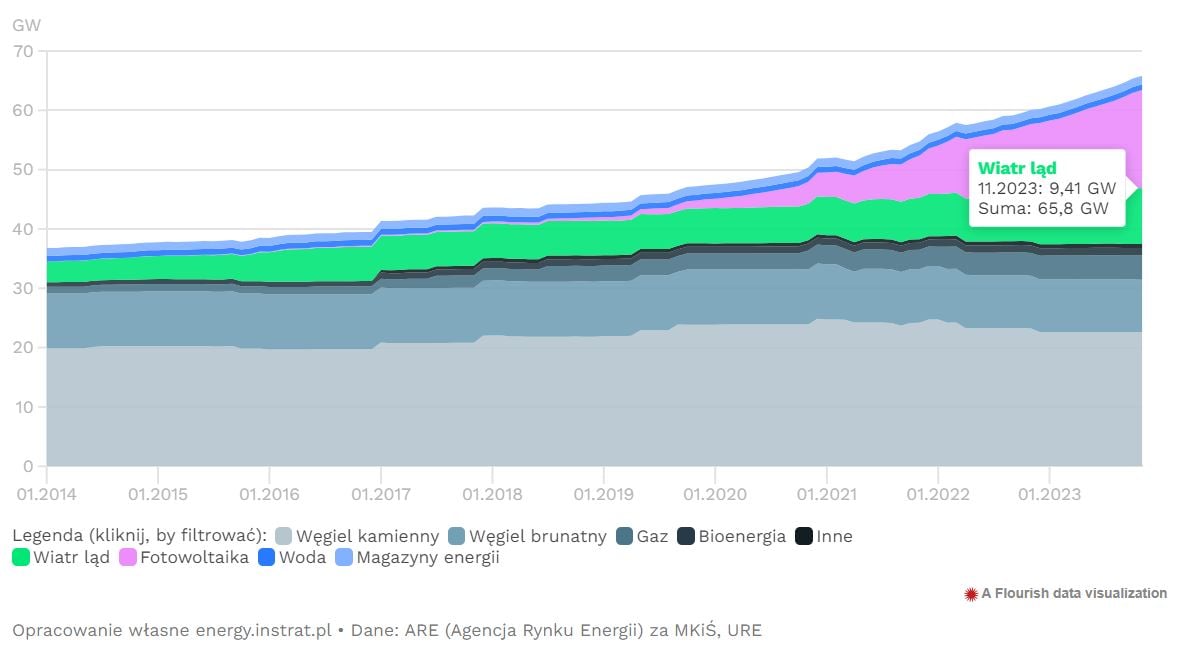The width and height of the screenshot is (1187, 659).
Task: Toggle Fotowoltaika series by its label
Action: pyautogui.click(x=195, y=558)
